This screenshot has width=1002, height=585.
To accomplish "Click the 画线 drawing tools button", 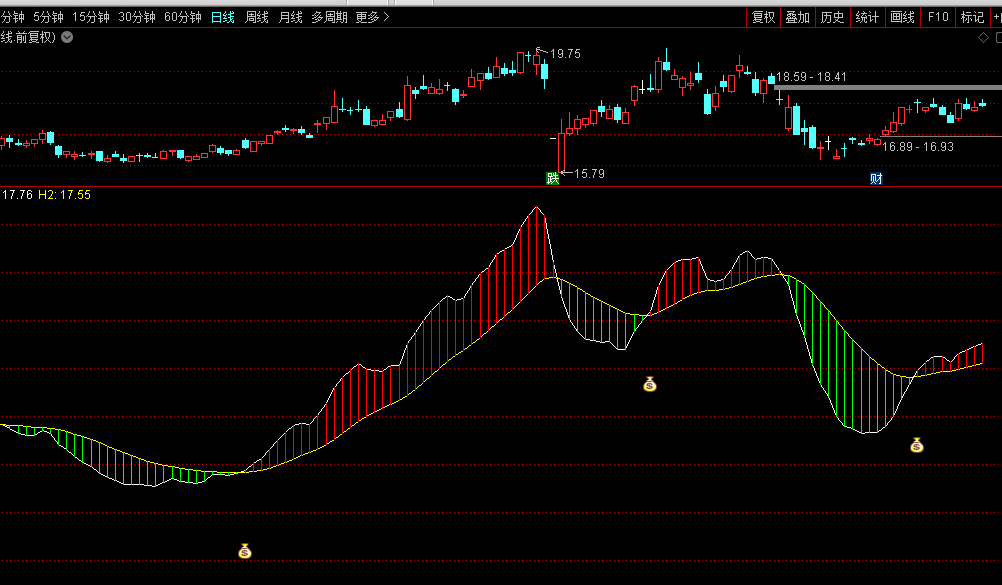I will (x=902, y=17).
